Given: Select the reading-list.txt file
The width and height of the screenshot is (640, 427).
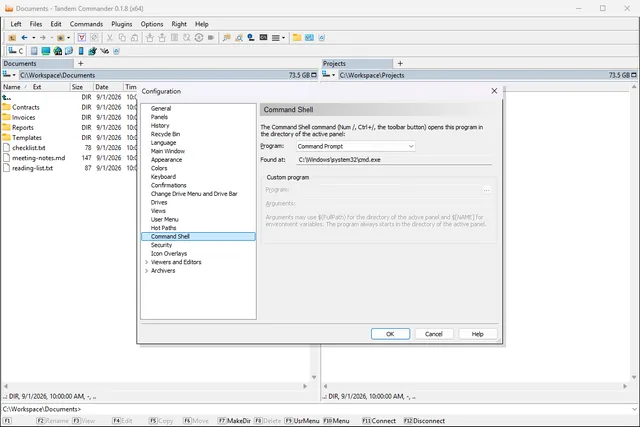Looking at the screenshot, I should [32, 168].
